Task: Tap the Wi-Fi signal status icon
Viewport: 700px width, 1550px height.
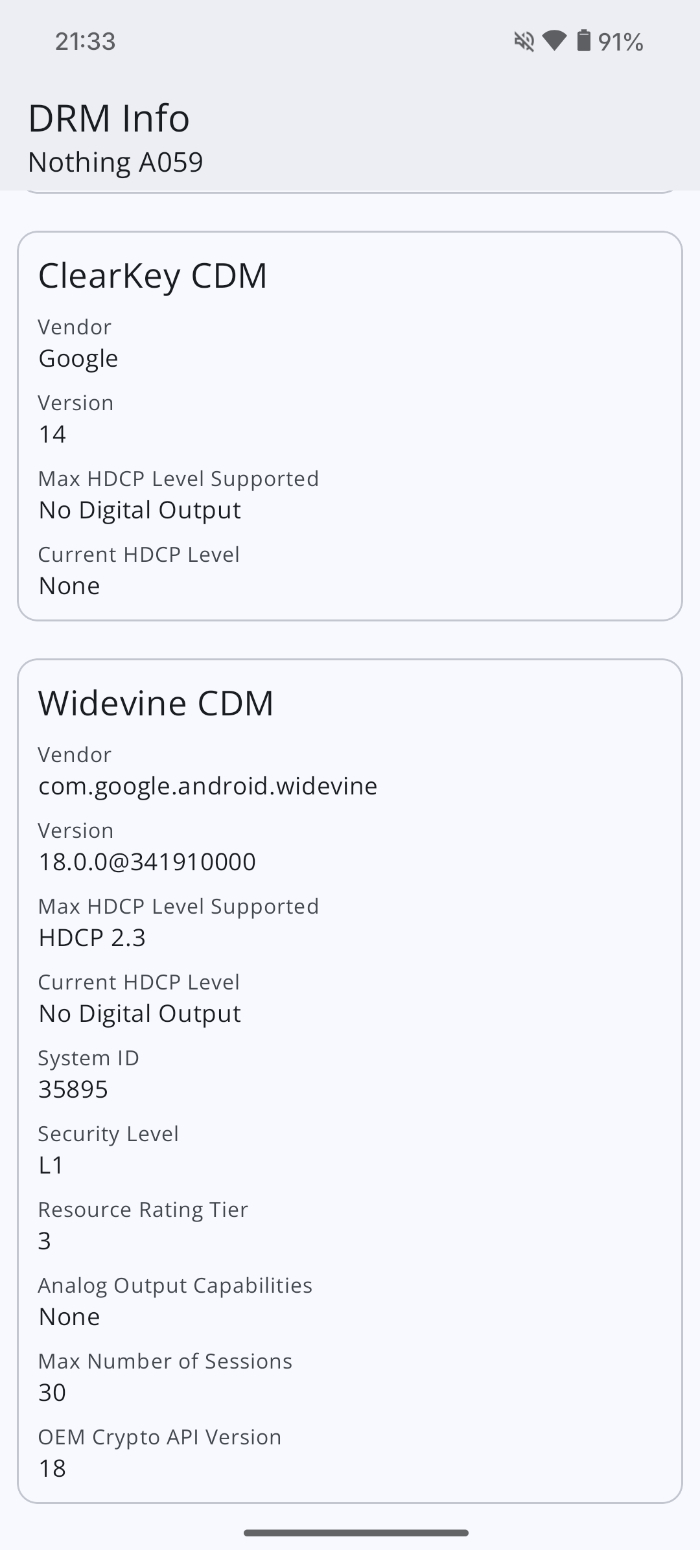Action: pyautogui.click(x=554, y=41)
